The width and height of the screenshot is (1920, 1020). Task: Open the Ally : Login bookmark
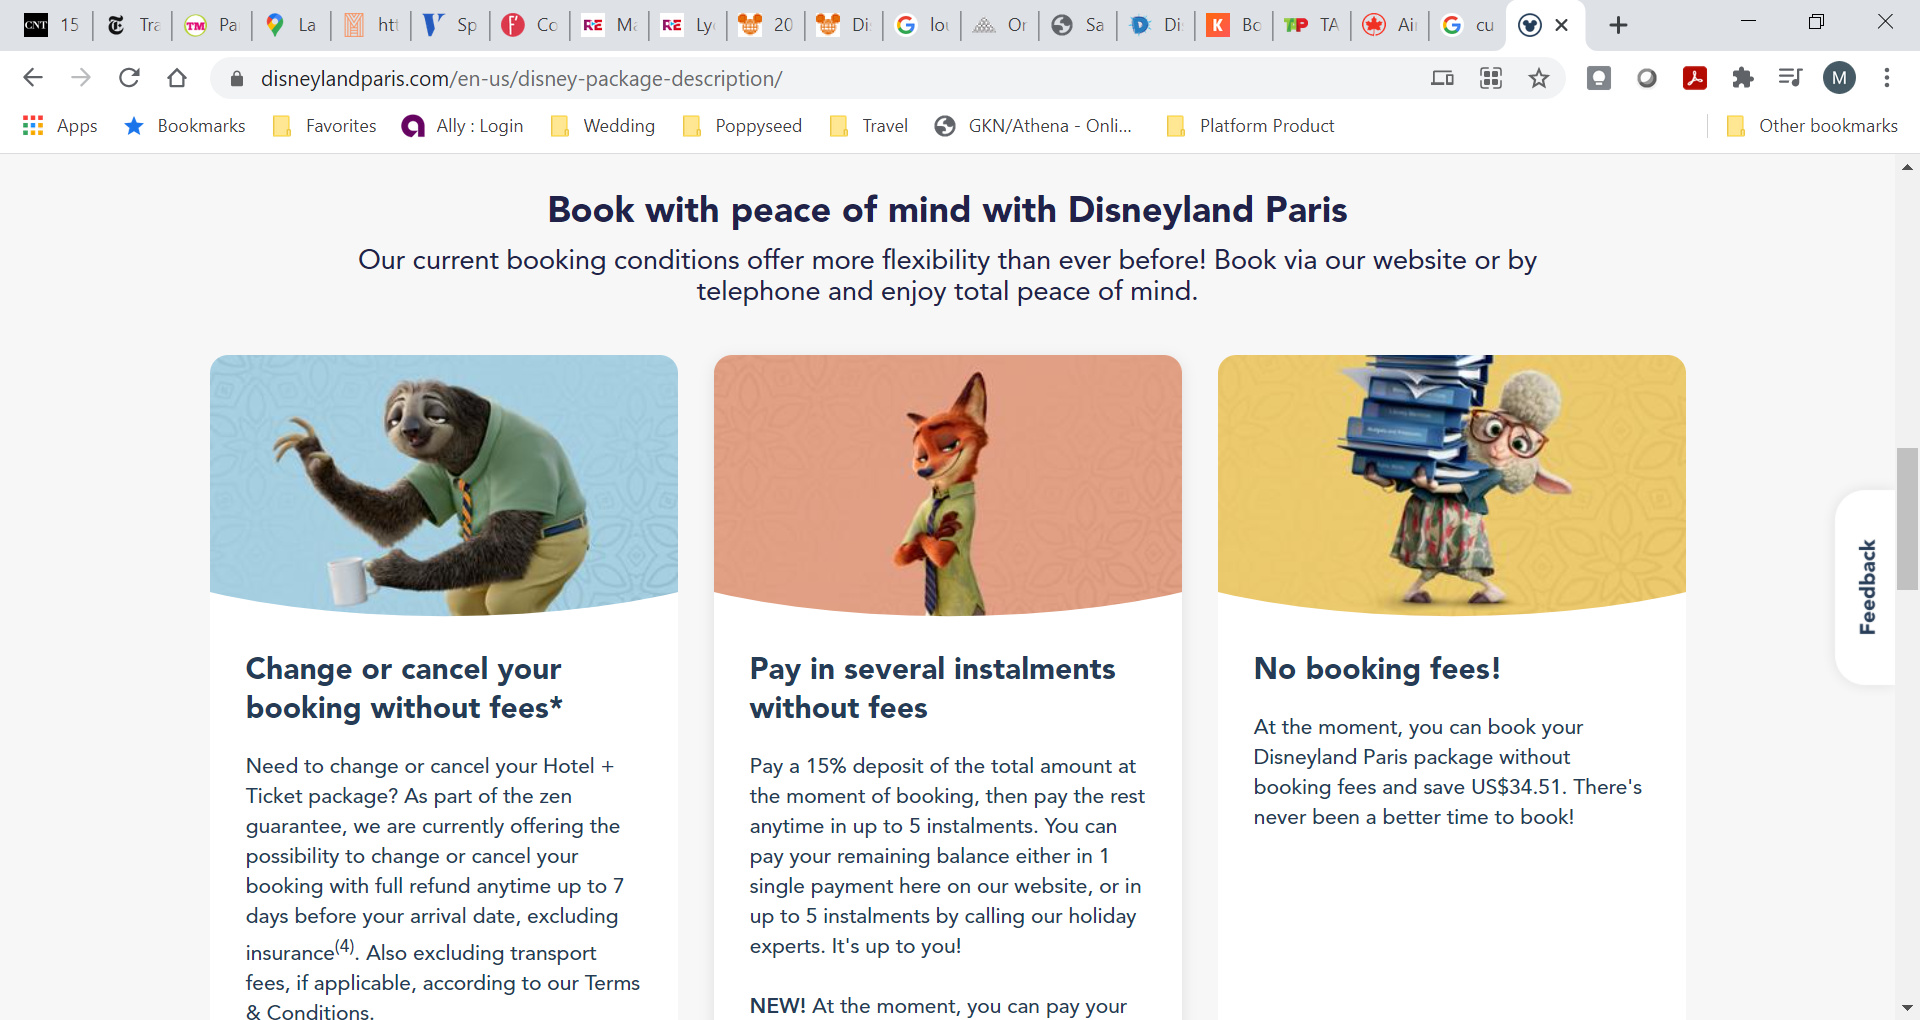click(x=462, y=126)
